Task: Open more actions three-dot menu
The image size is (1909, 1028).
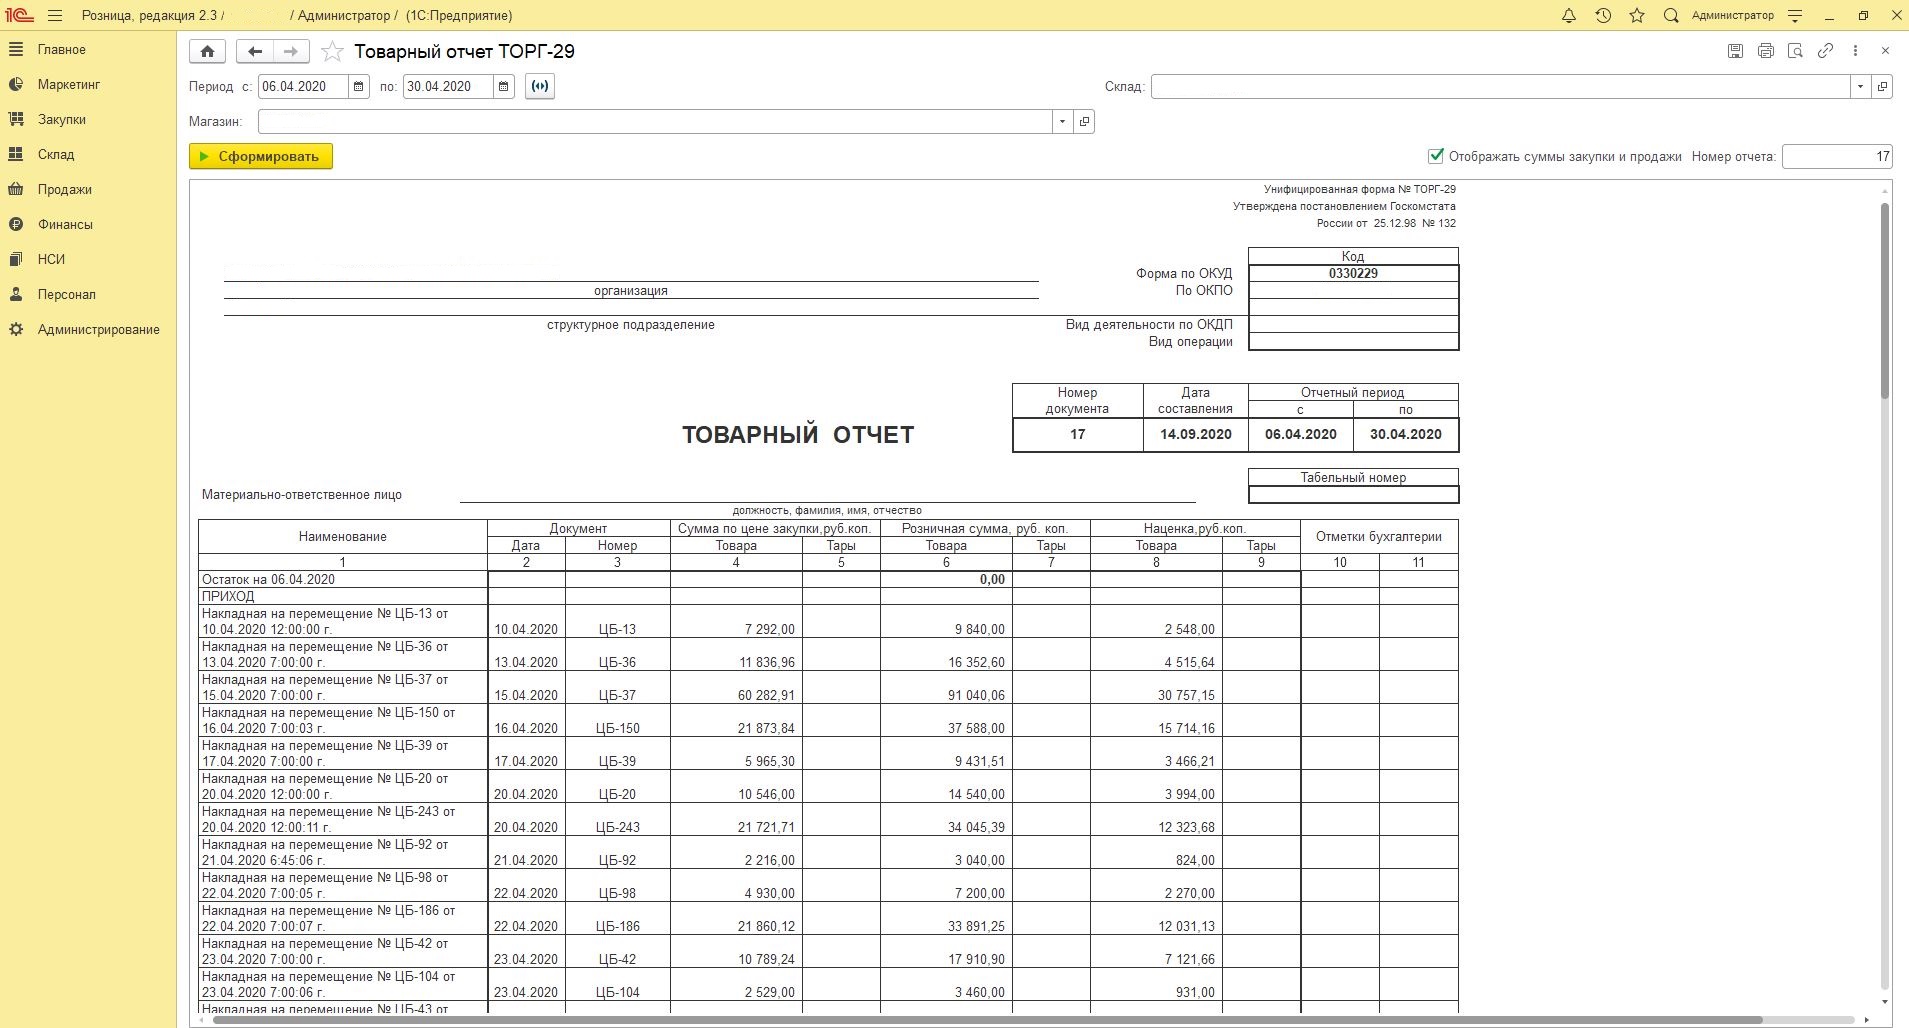Action: [1855, 51]
